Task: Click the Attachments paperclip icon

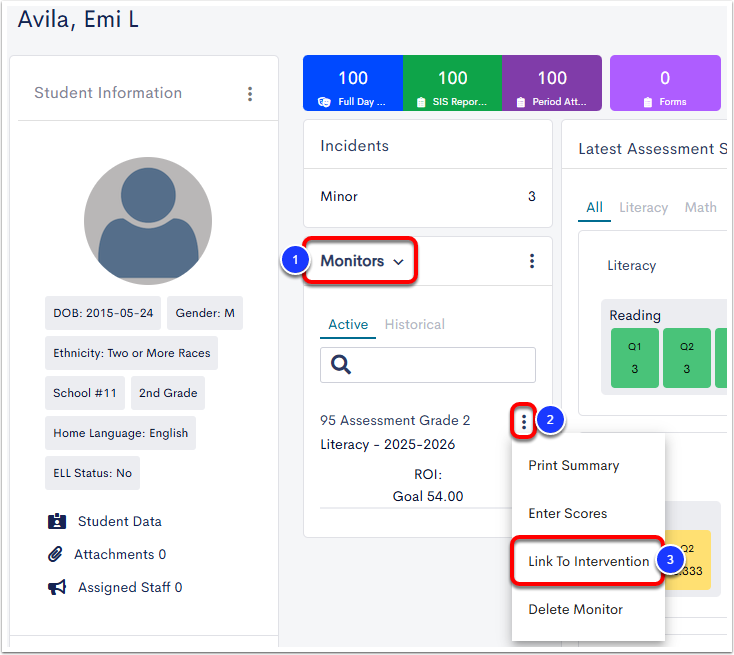Action: point(55,554)
